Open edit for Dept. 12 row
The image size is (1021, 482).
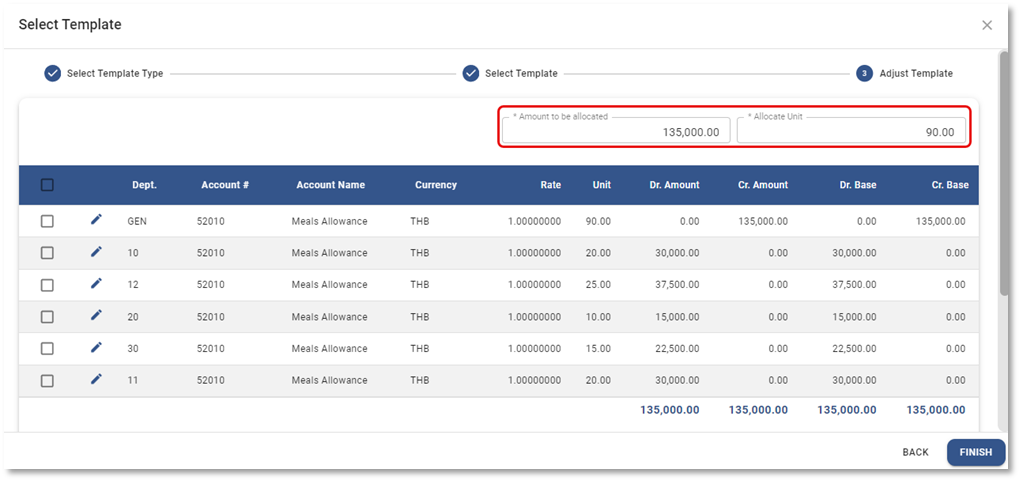97,284
